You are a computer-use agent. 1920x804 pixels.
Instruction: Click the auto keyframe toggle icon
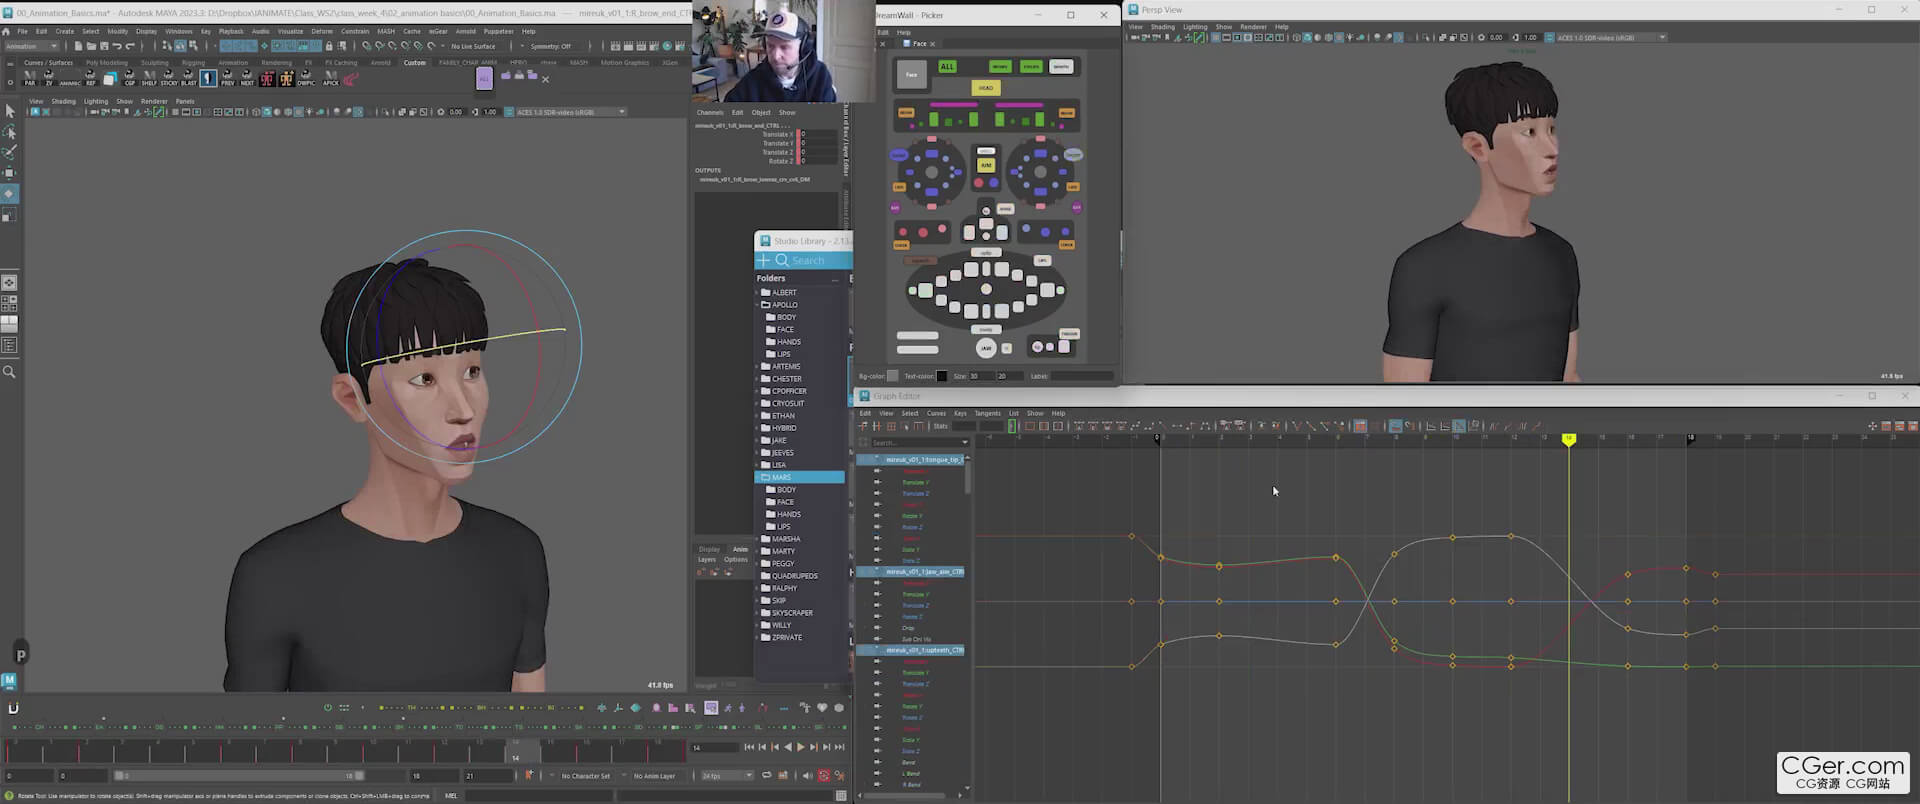[824, 776]
